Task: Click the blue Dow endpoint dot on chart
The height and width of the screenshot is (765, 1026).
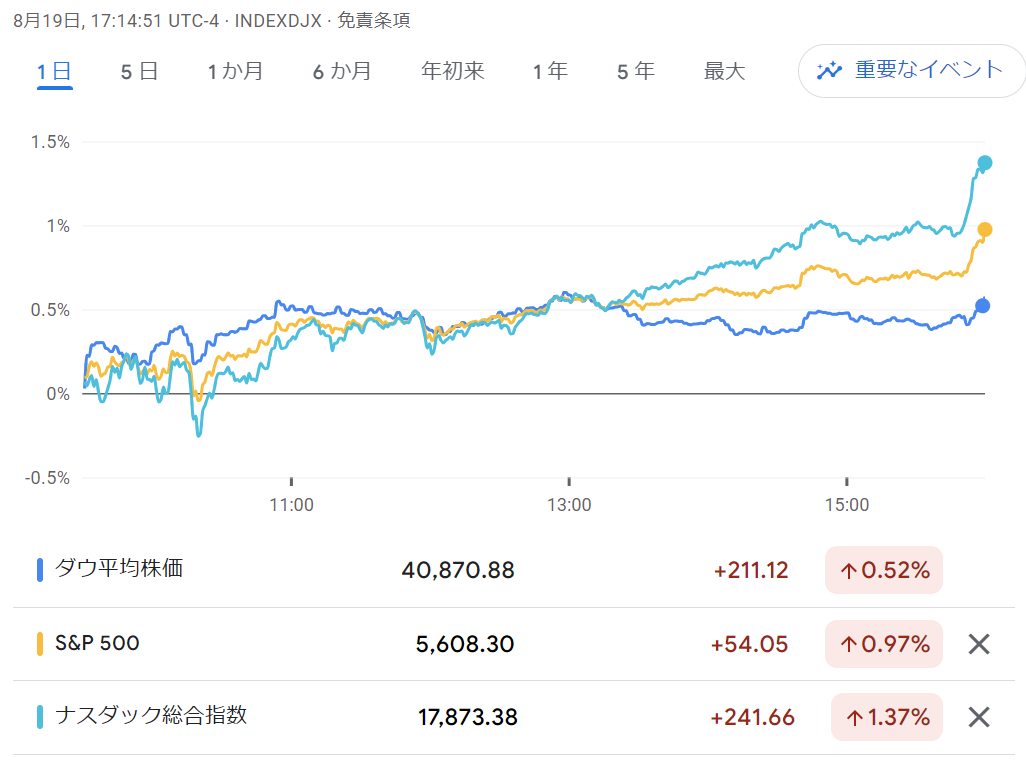Action: (983, 306)
